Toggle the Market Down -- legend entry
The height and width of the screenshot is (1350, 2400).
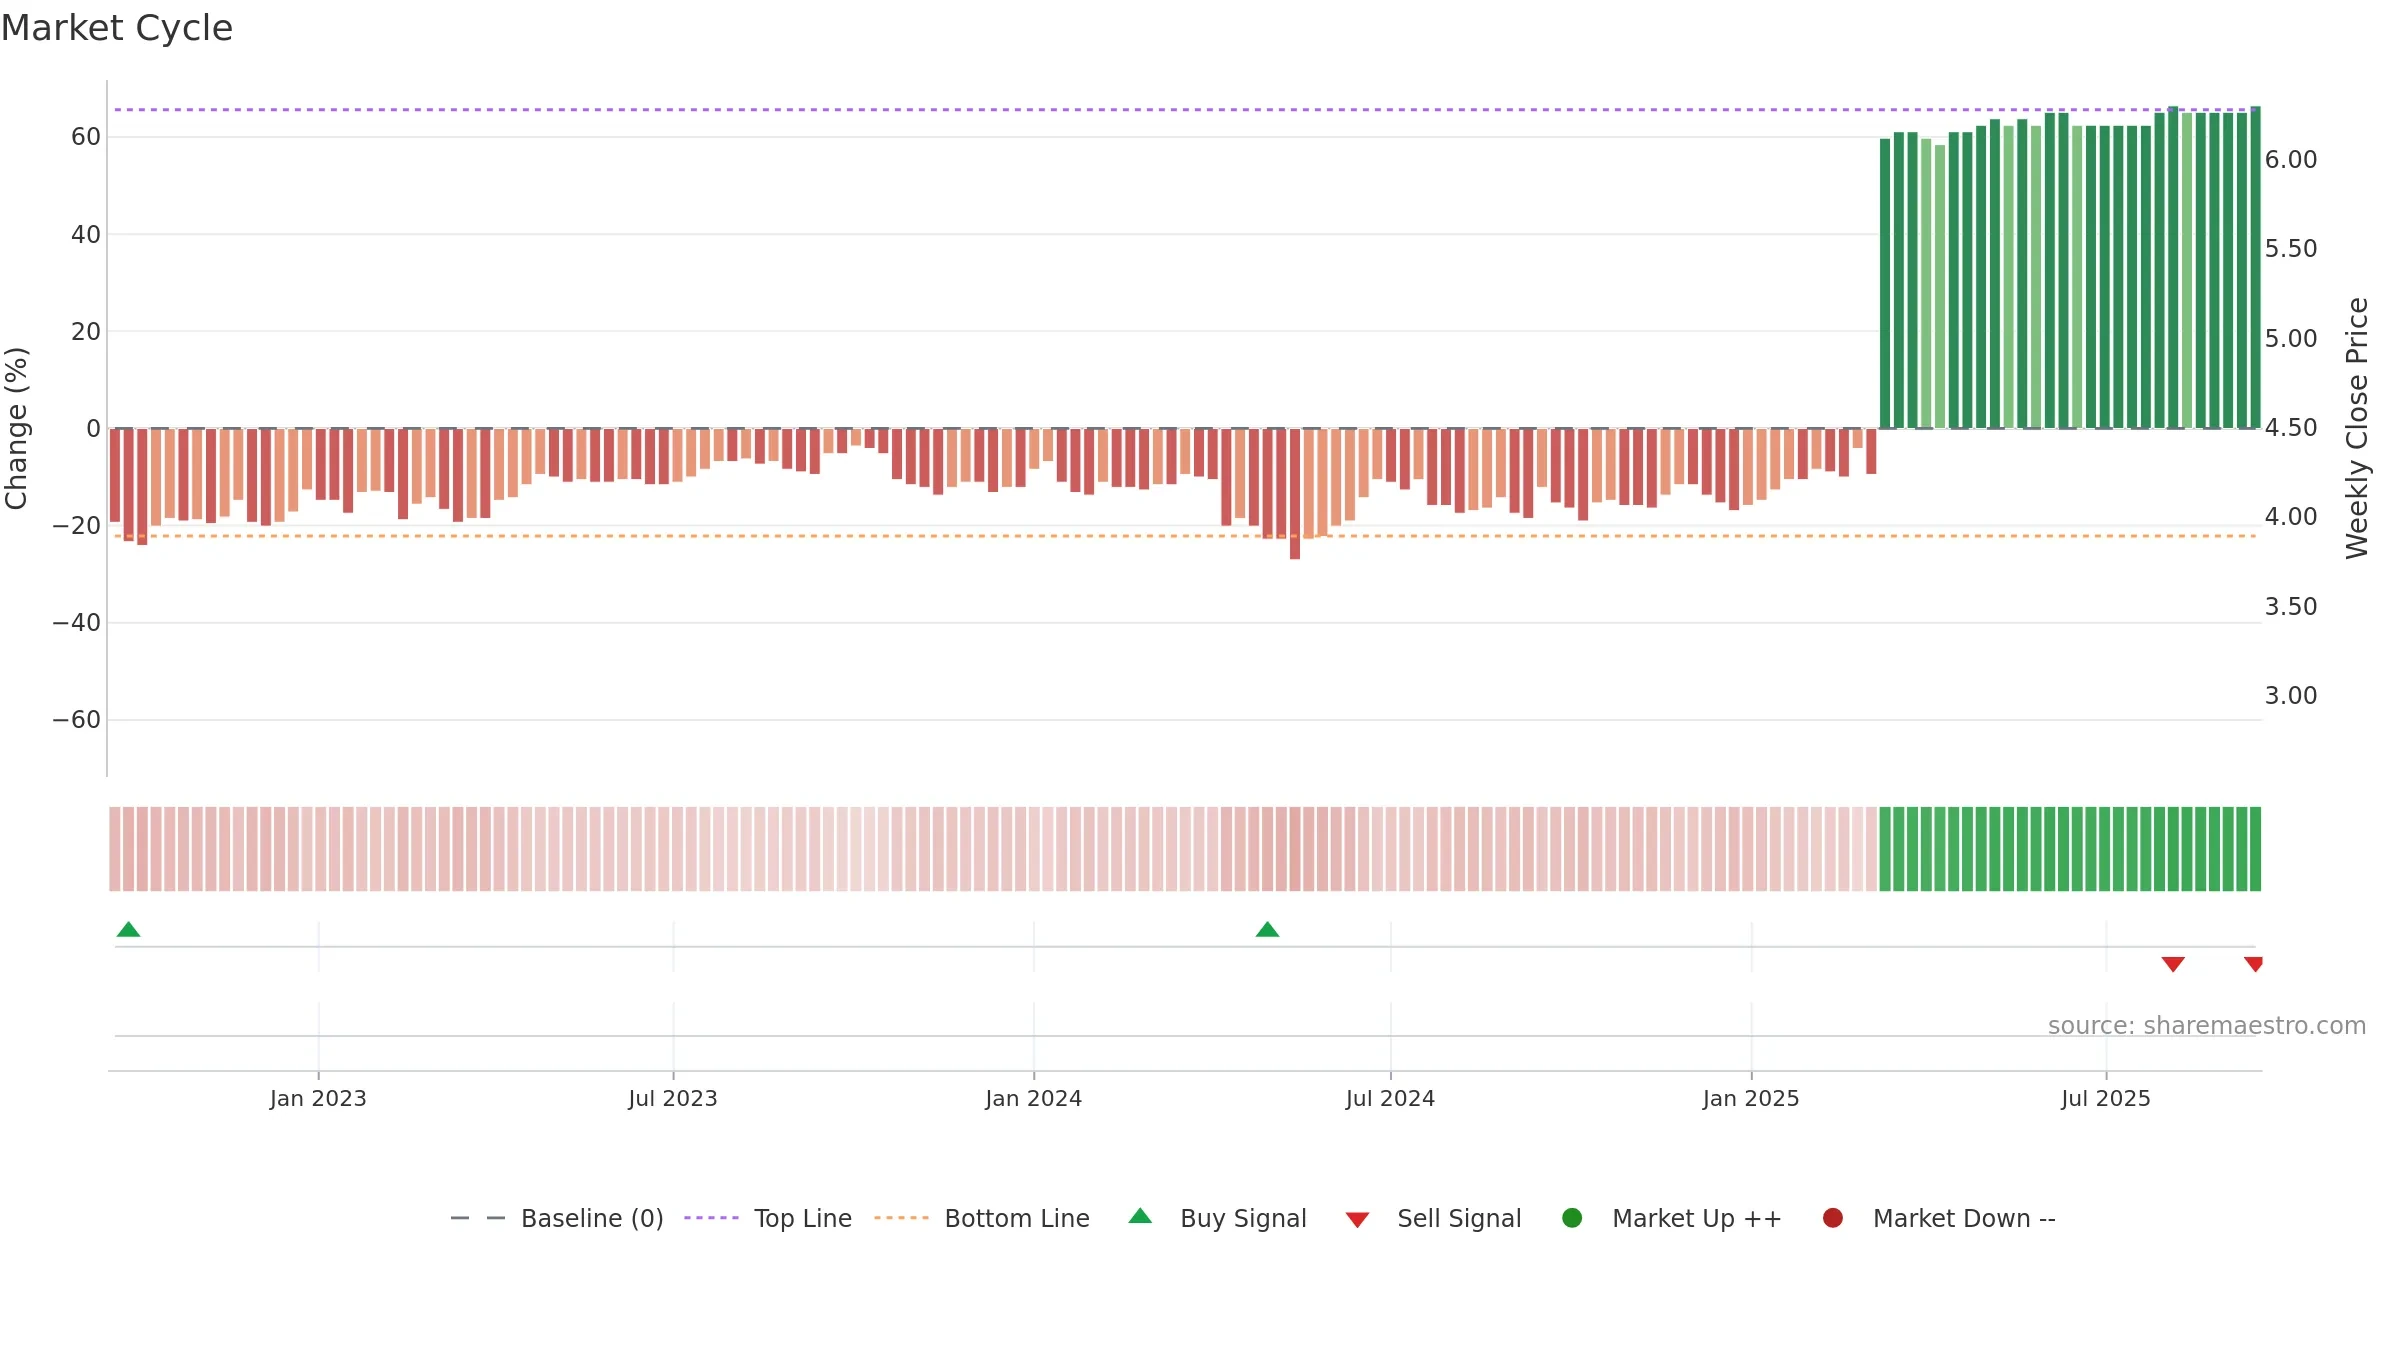pos(1938,1218)
